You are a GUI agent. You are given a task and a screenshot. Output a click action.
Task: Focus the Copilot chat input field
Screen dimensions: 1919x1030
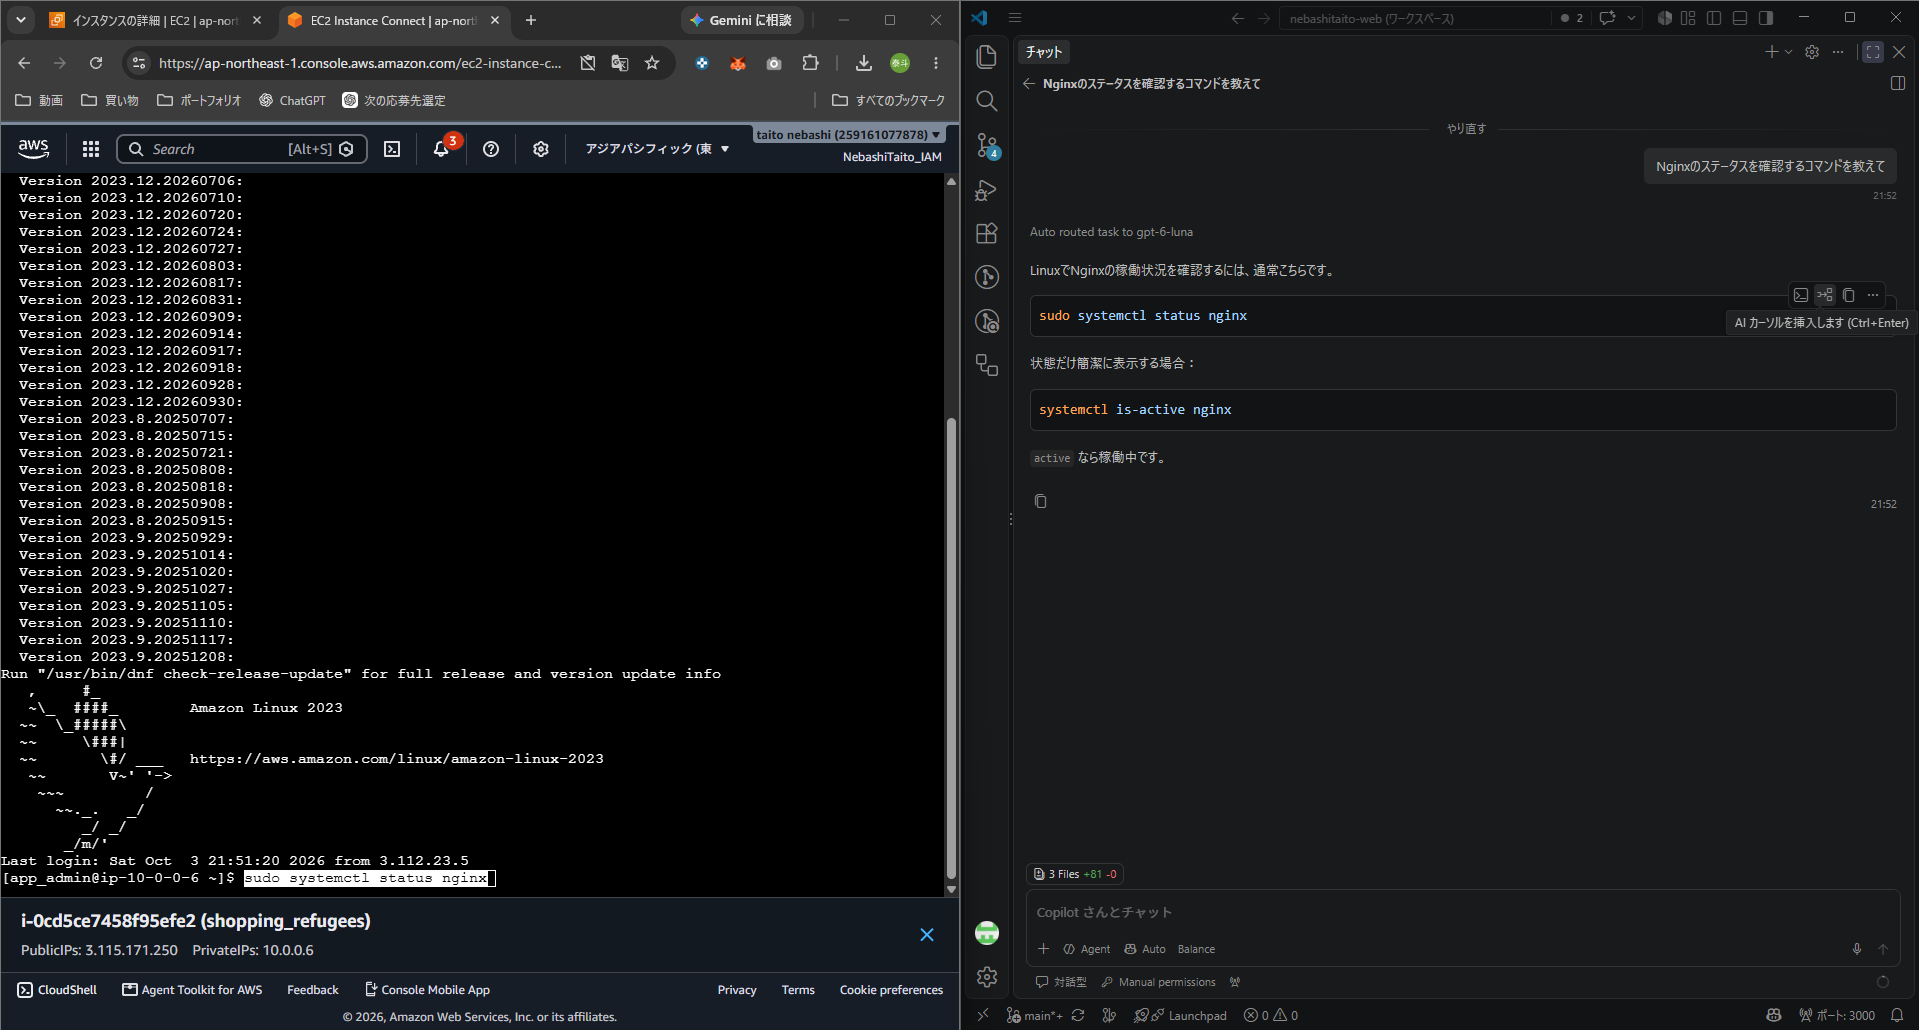pyautogui.click(x=1462, y=912)
